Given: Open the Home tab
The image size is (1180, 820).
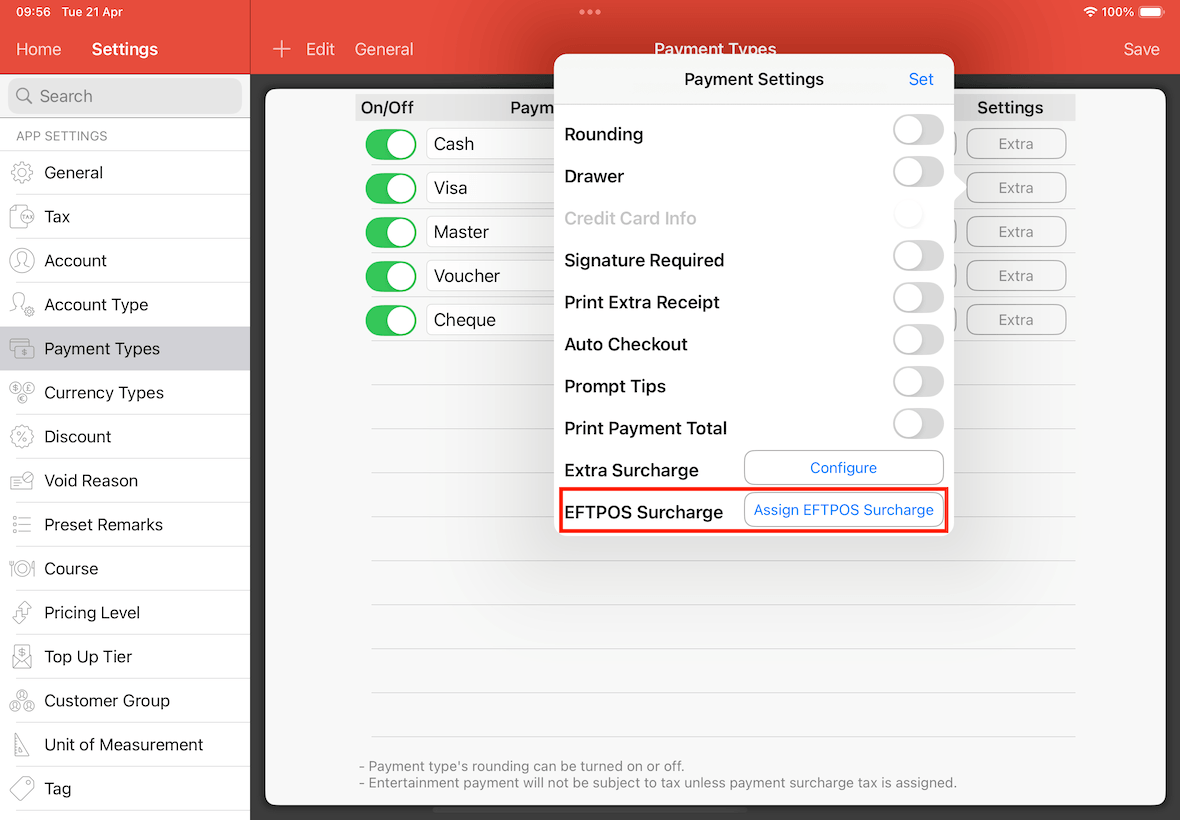Looking at the screenshot, I should [38, 50].
